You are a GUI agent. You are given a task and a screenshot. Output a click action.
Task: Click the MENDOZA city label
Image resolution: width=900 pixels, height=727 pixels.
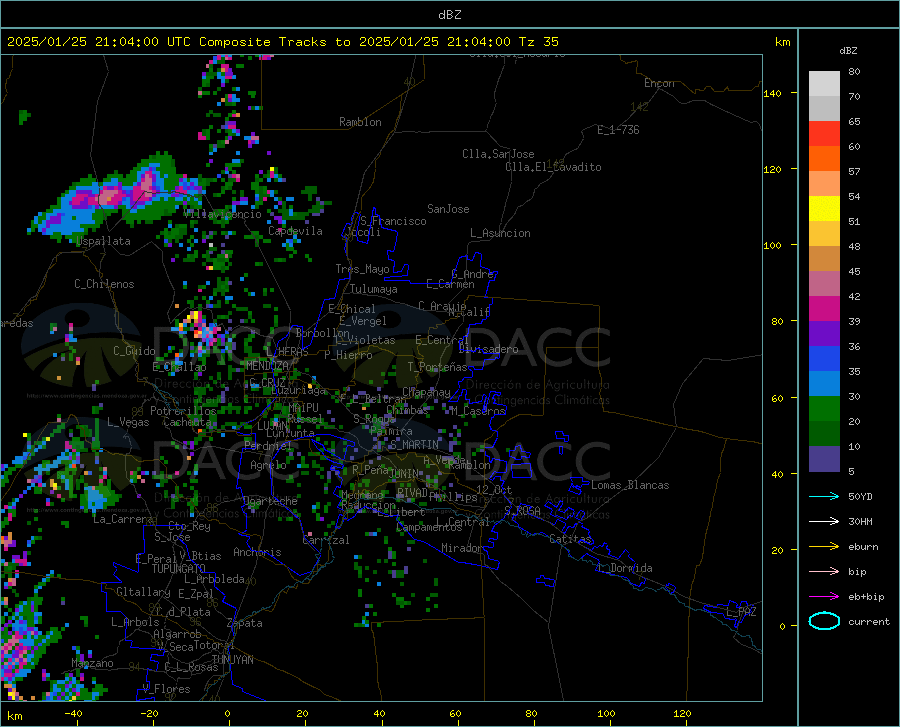coord(267,365)
